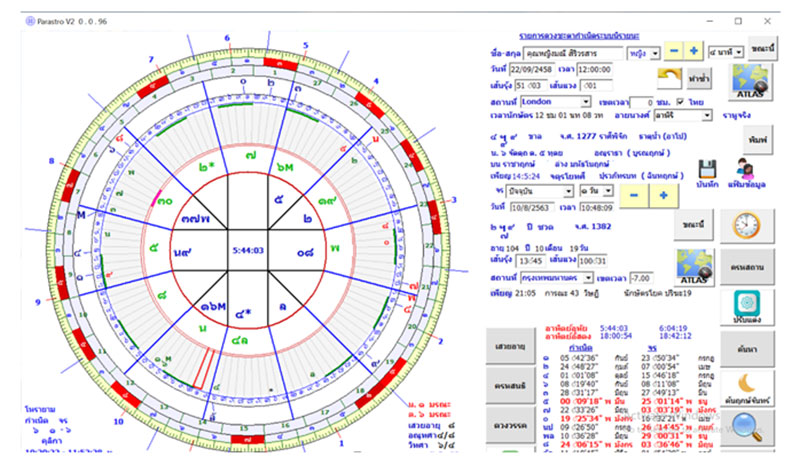Click the longitude field showing 100:31
Screen dimensions: 800x473
click(x=592, y=261)
